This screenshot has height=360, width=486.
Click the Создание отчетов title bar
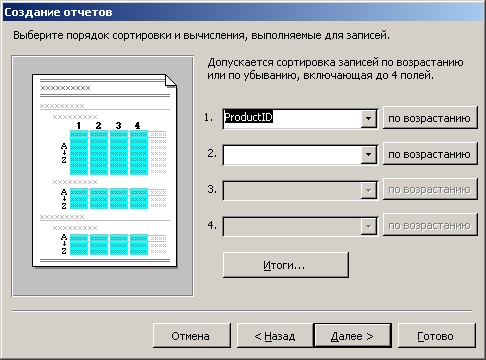243,12
